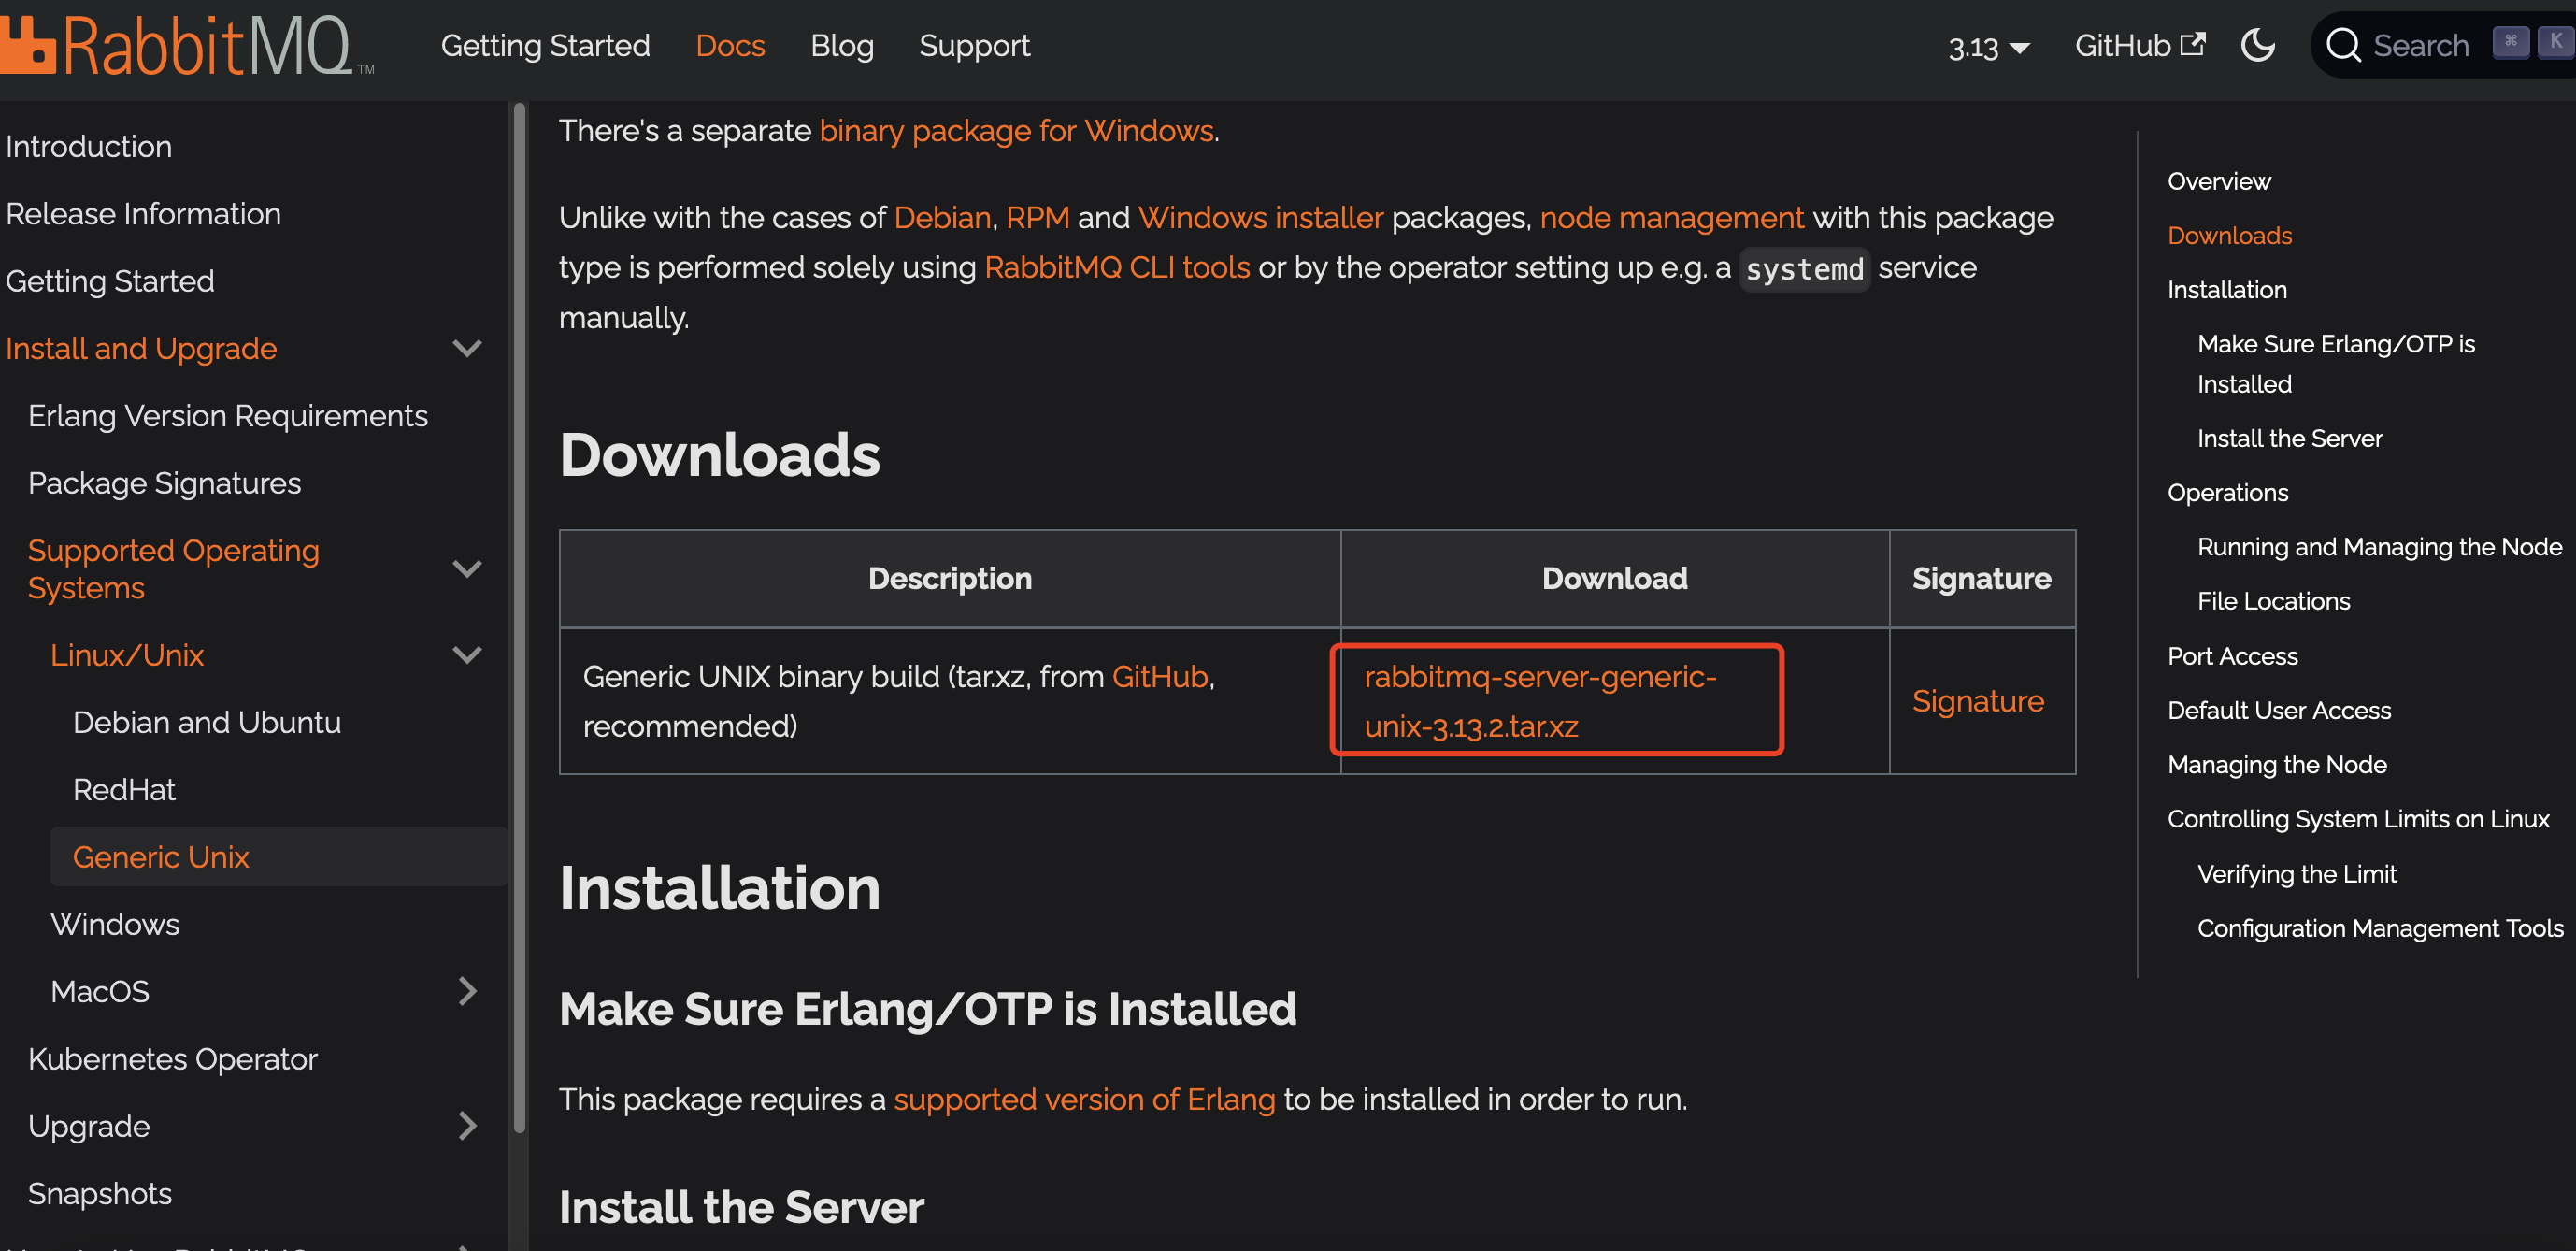The height and width of the screenshot is (1251, 2576).
Task: Open RedHat sidebar page
Action: tap(124, 790)
